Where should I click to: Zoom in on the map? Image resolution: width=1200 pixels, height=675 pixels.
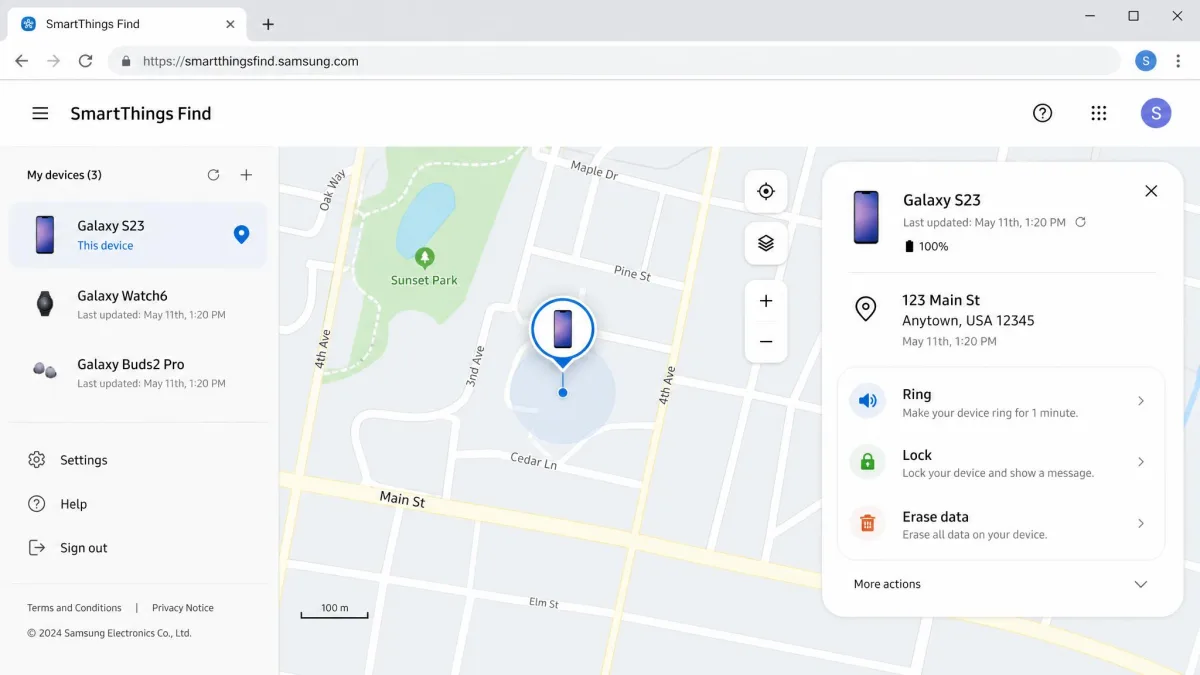[x=766, y=301]
